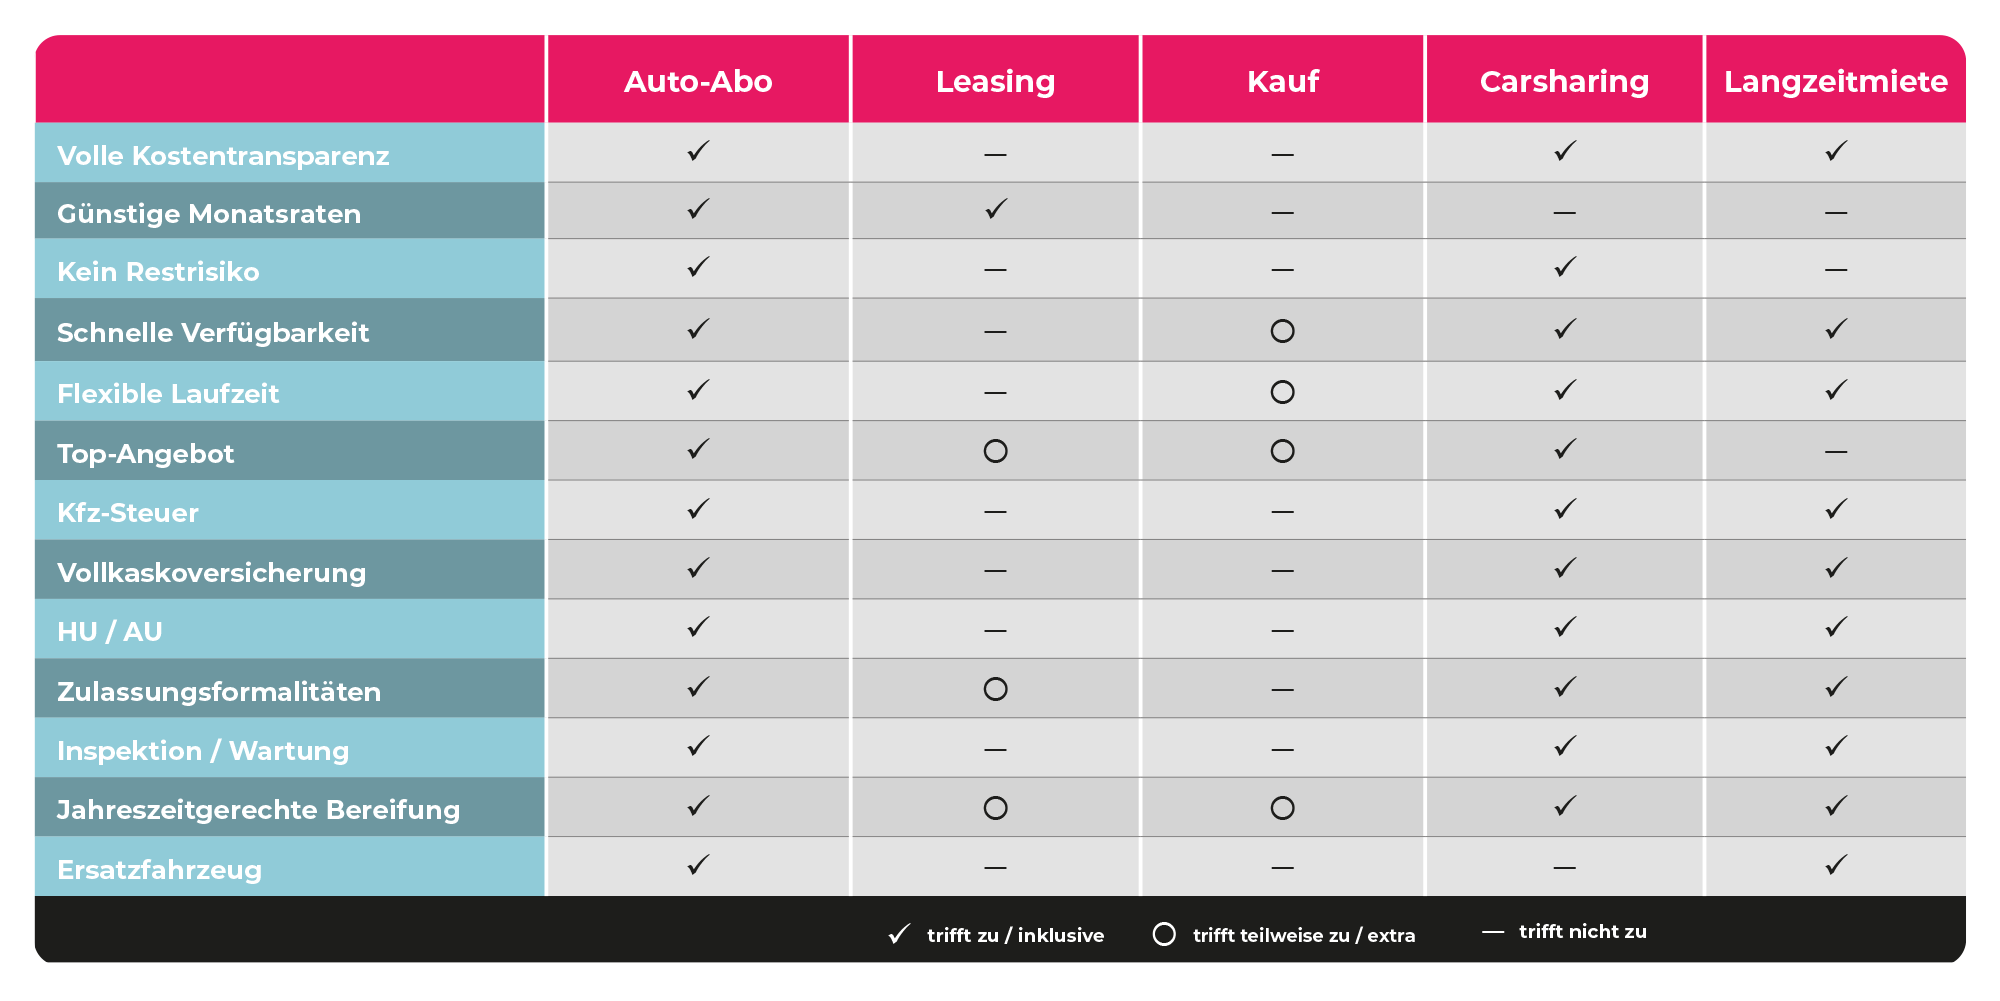Click the Auto-Abo checkmark for Volle Kostentransparenz
Screen dimensions: 2000x1001
698,151
